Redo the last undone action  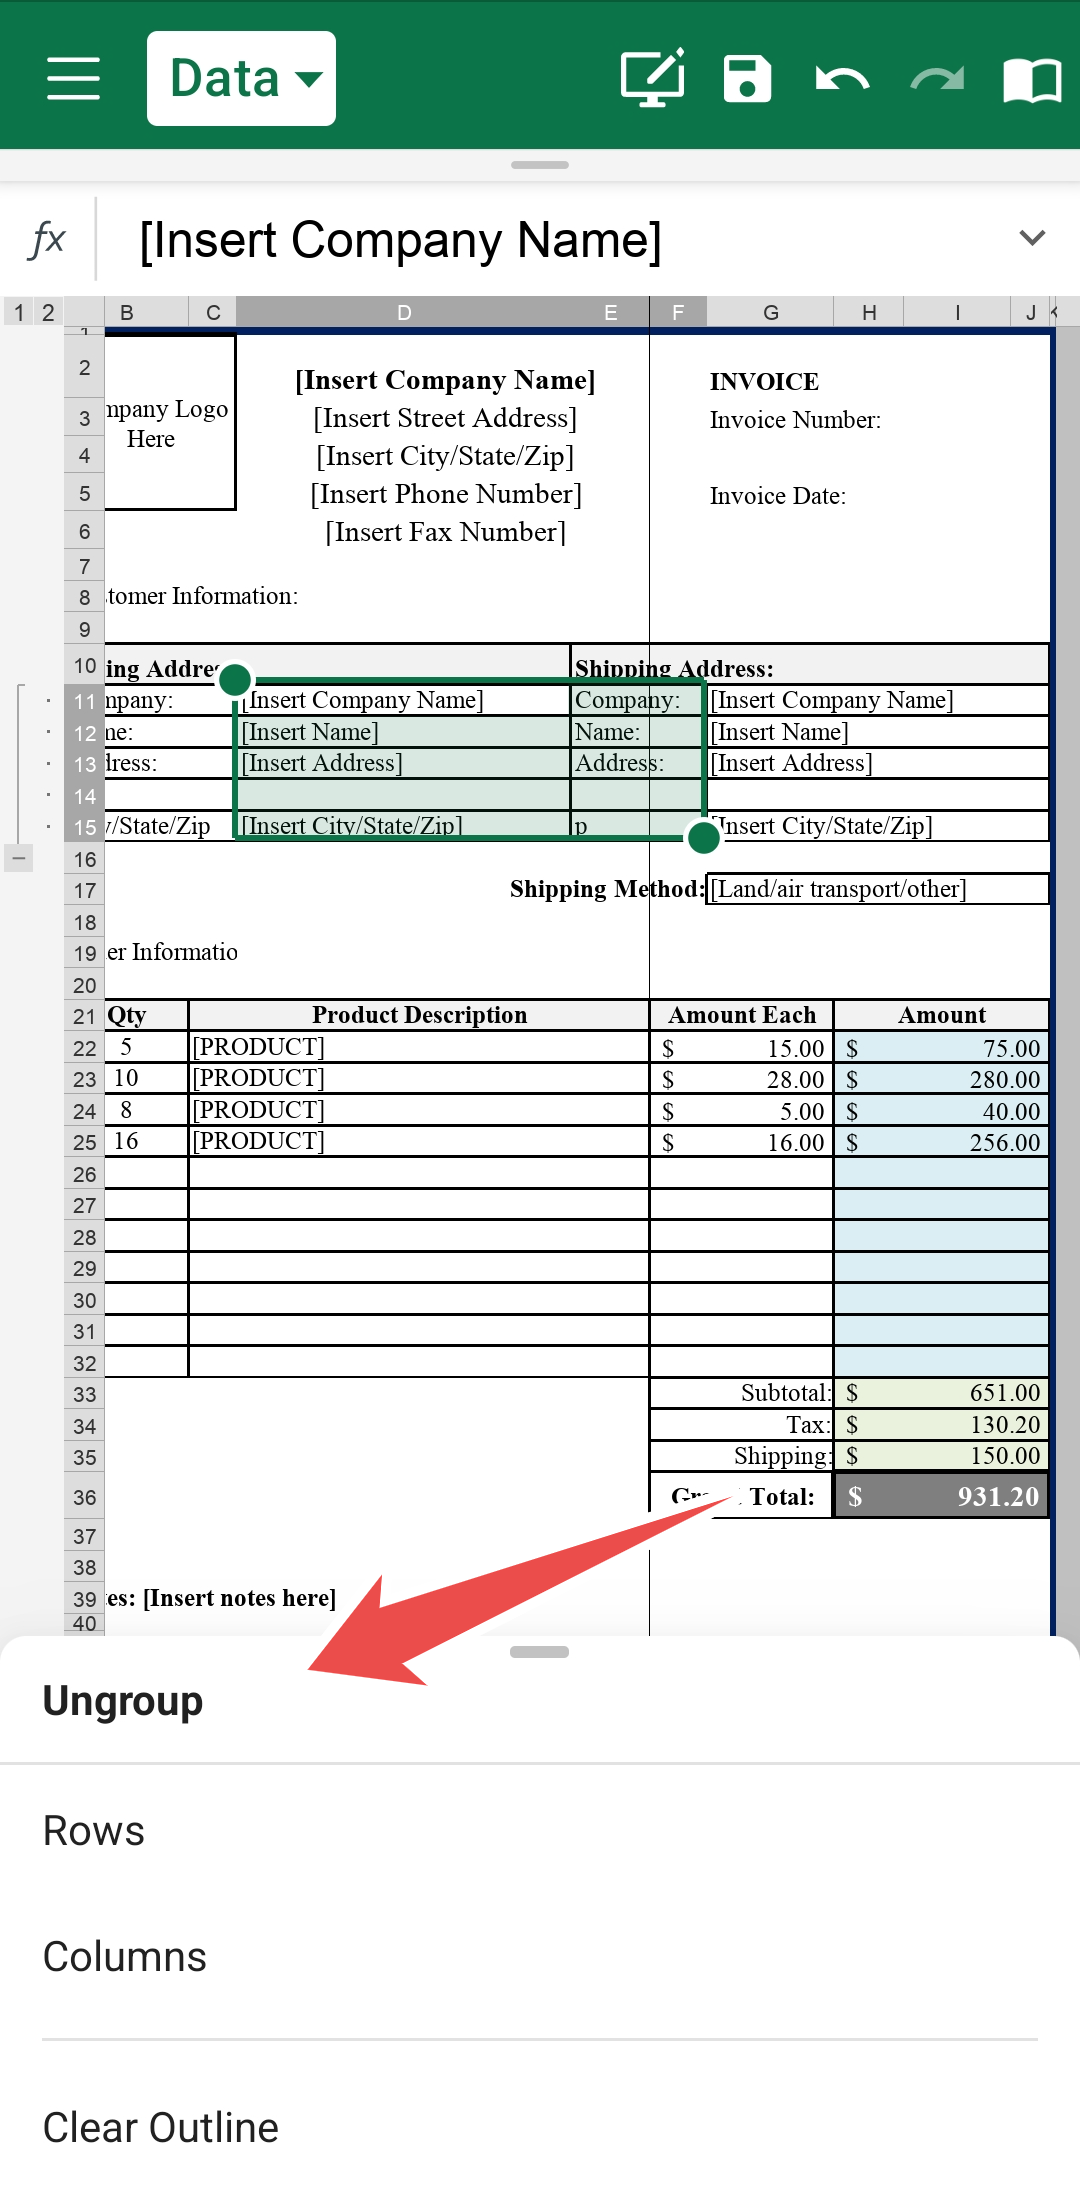937,79
